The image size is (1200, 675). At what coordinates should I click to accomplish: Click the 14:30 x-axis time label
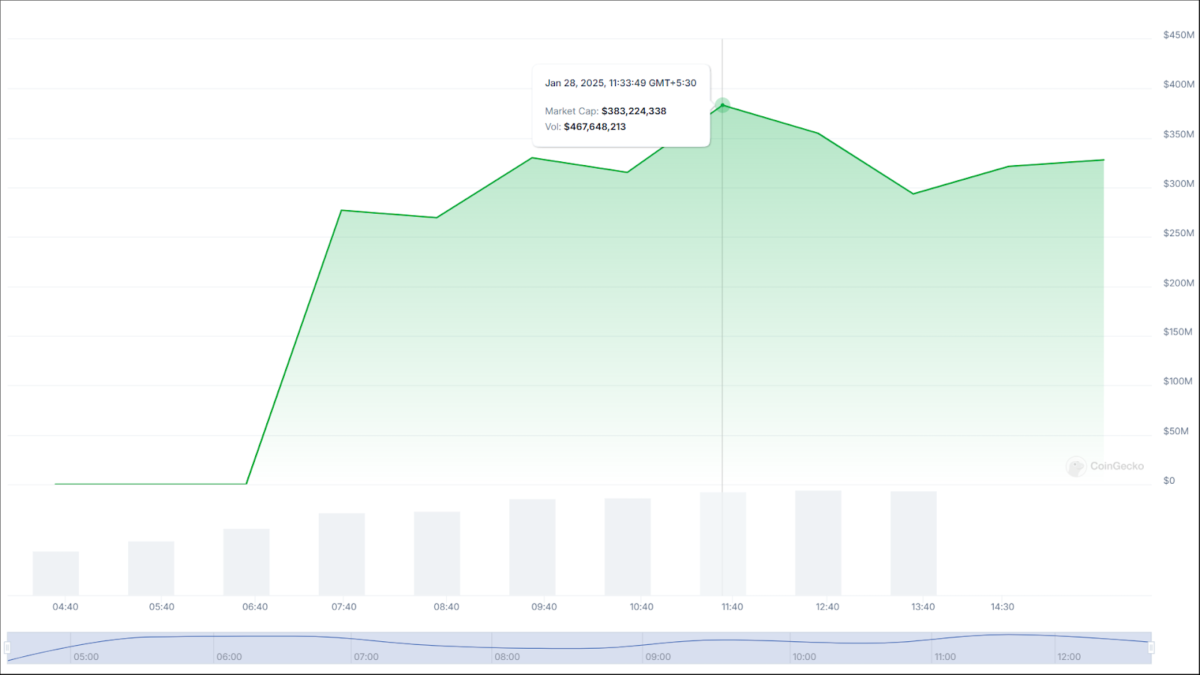coord(1002,607)
